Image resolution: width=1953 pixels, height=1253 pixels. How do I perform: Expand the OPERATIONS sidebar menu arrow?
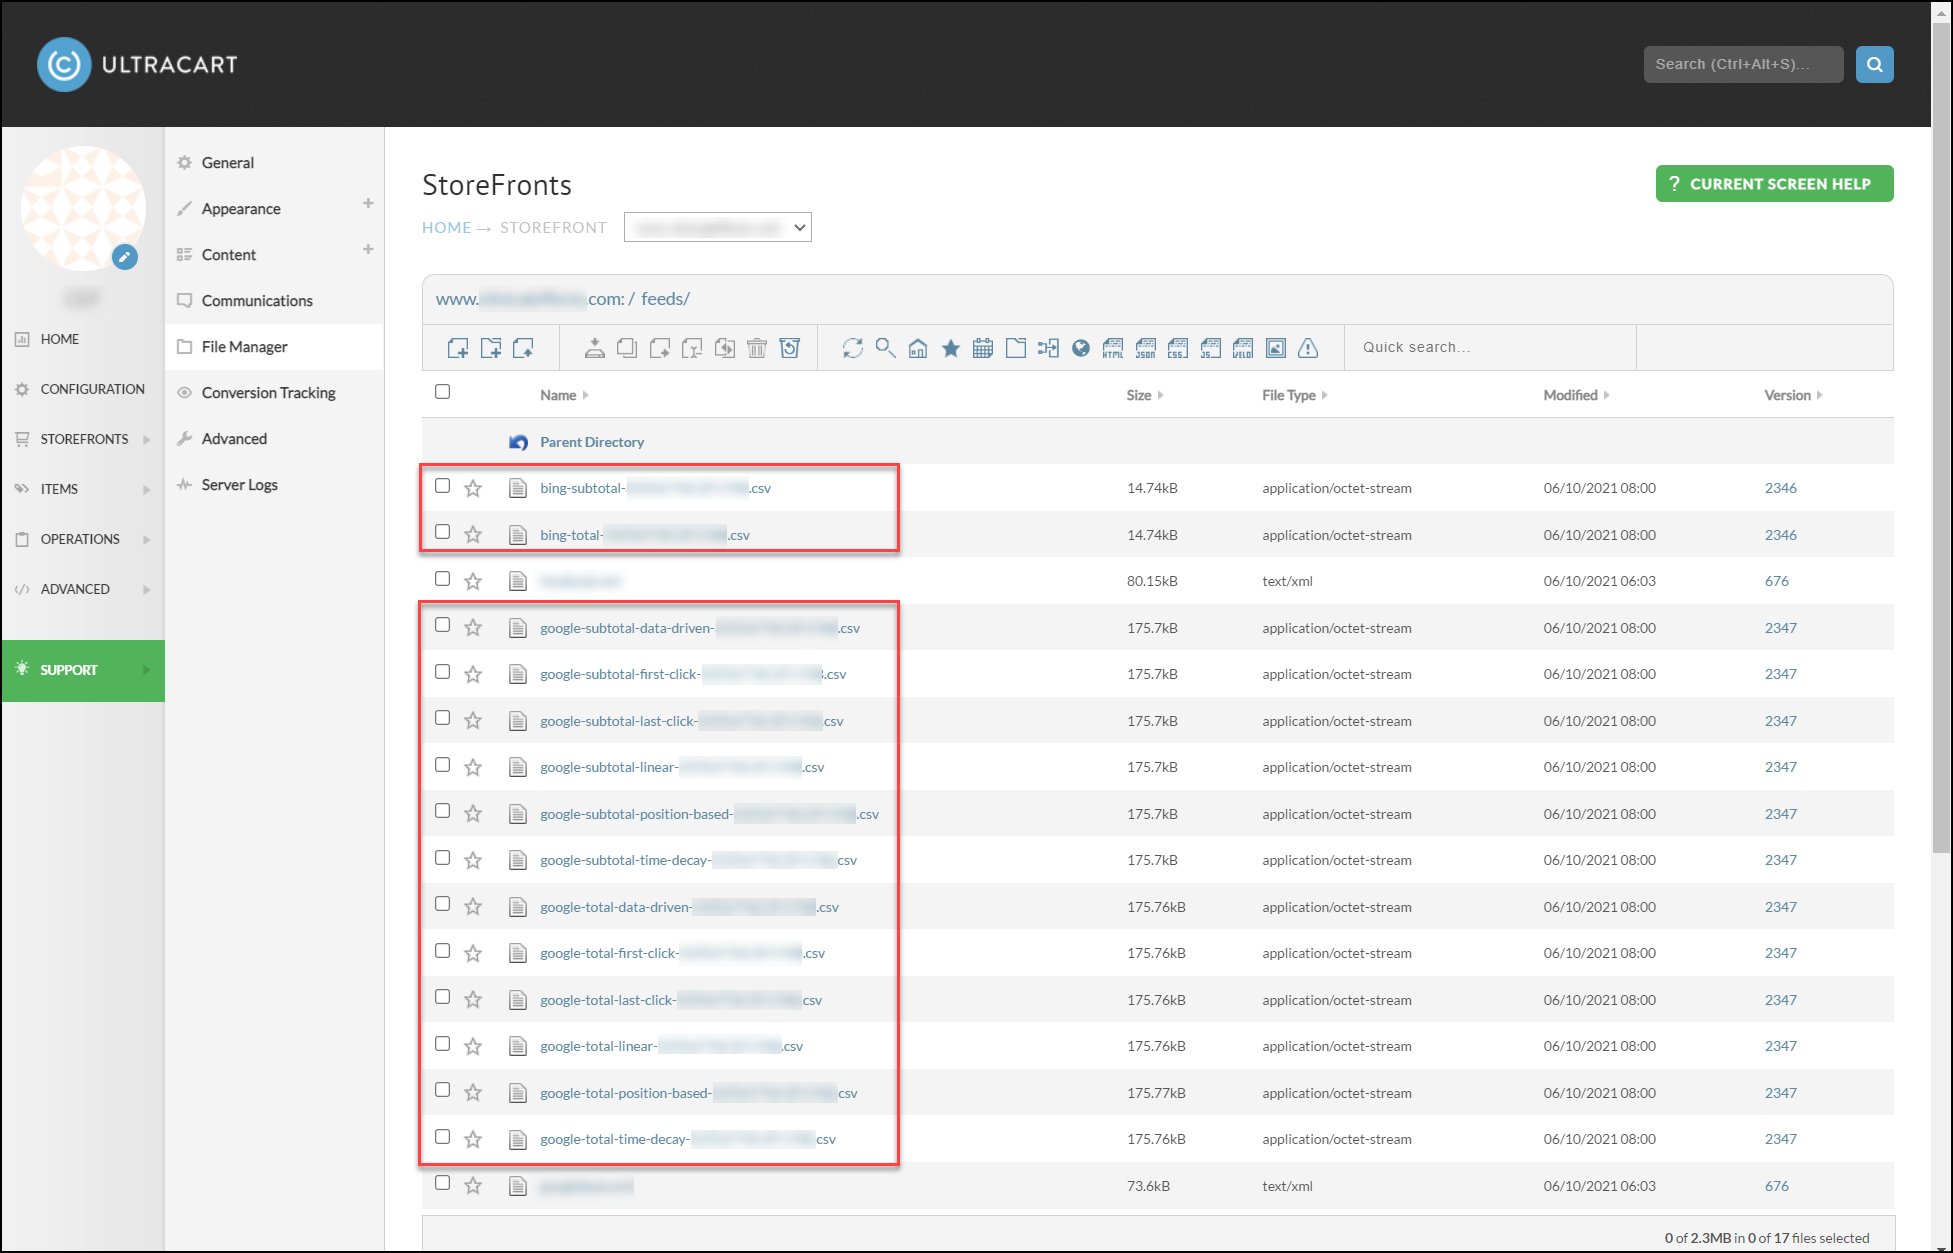pos(147,539)
